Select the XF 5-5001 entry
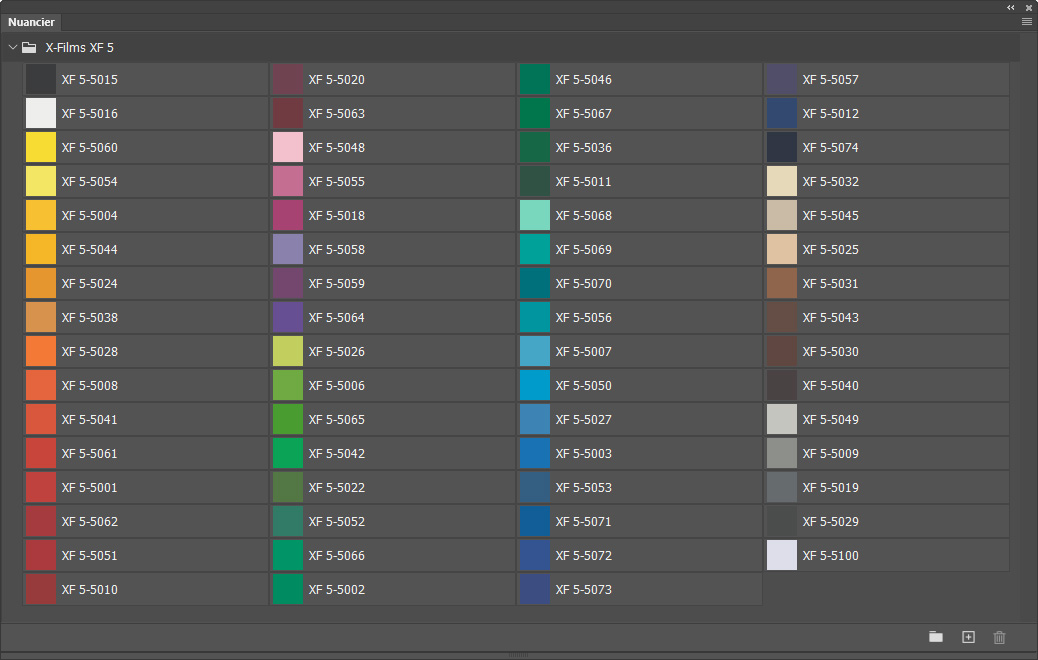 146,487
